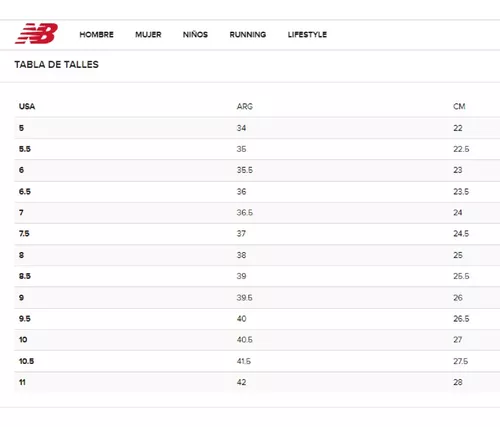
Task: Open the LIFESTYLE category
Action: (307, 35)
